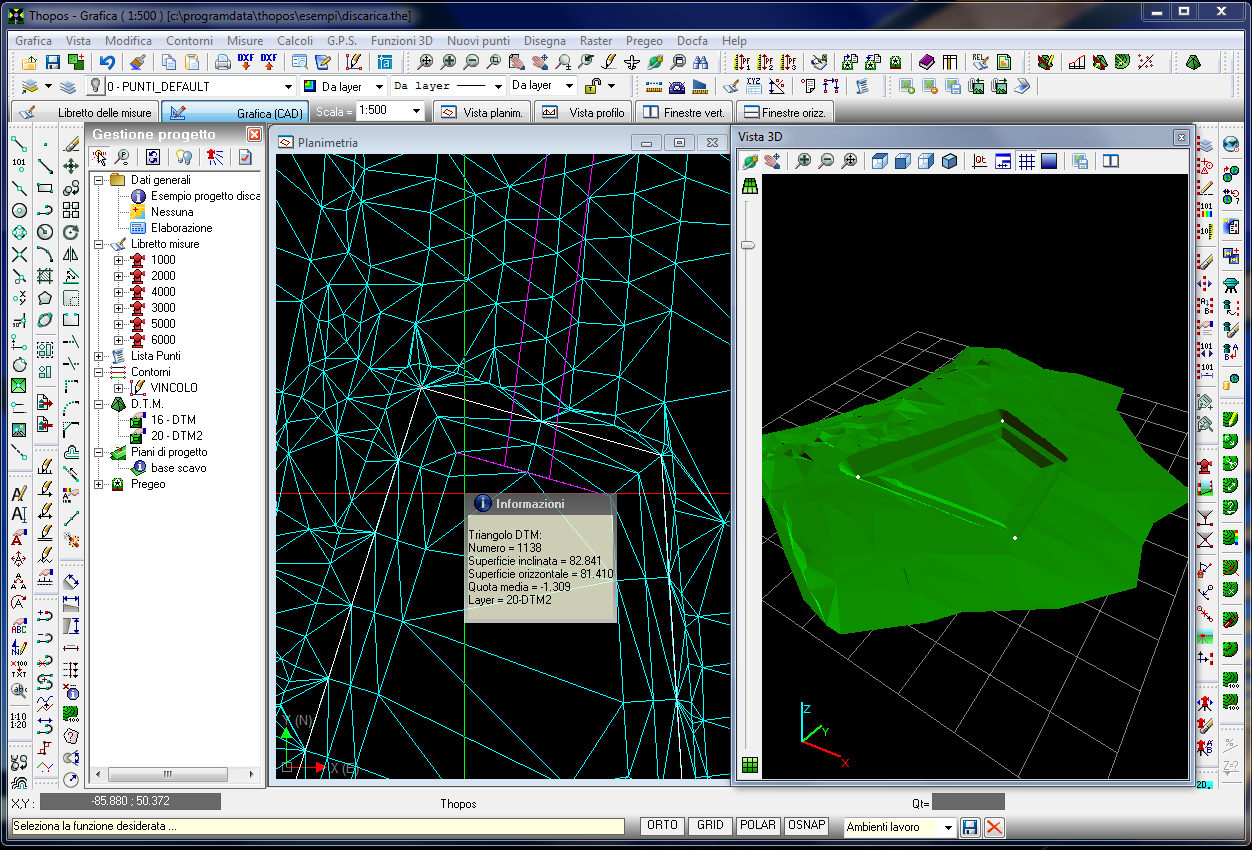Toggle OSNAP mode in status bar
Screen dimensions: 1252x850
coord(806,826)
